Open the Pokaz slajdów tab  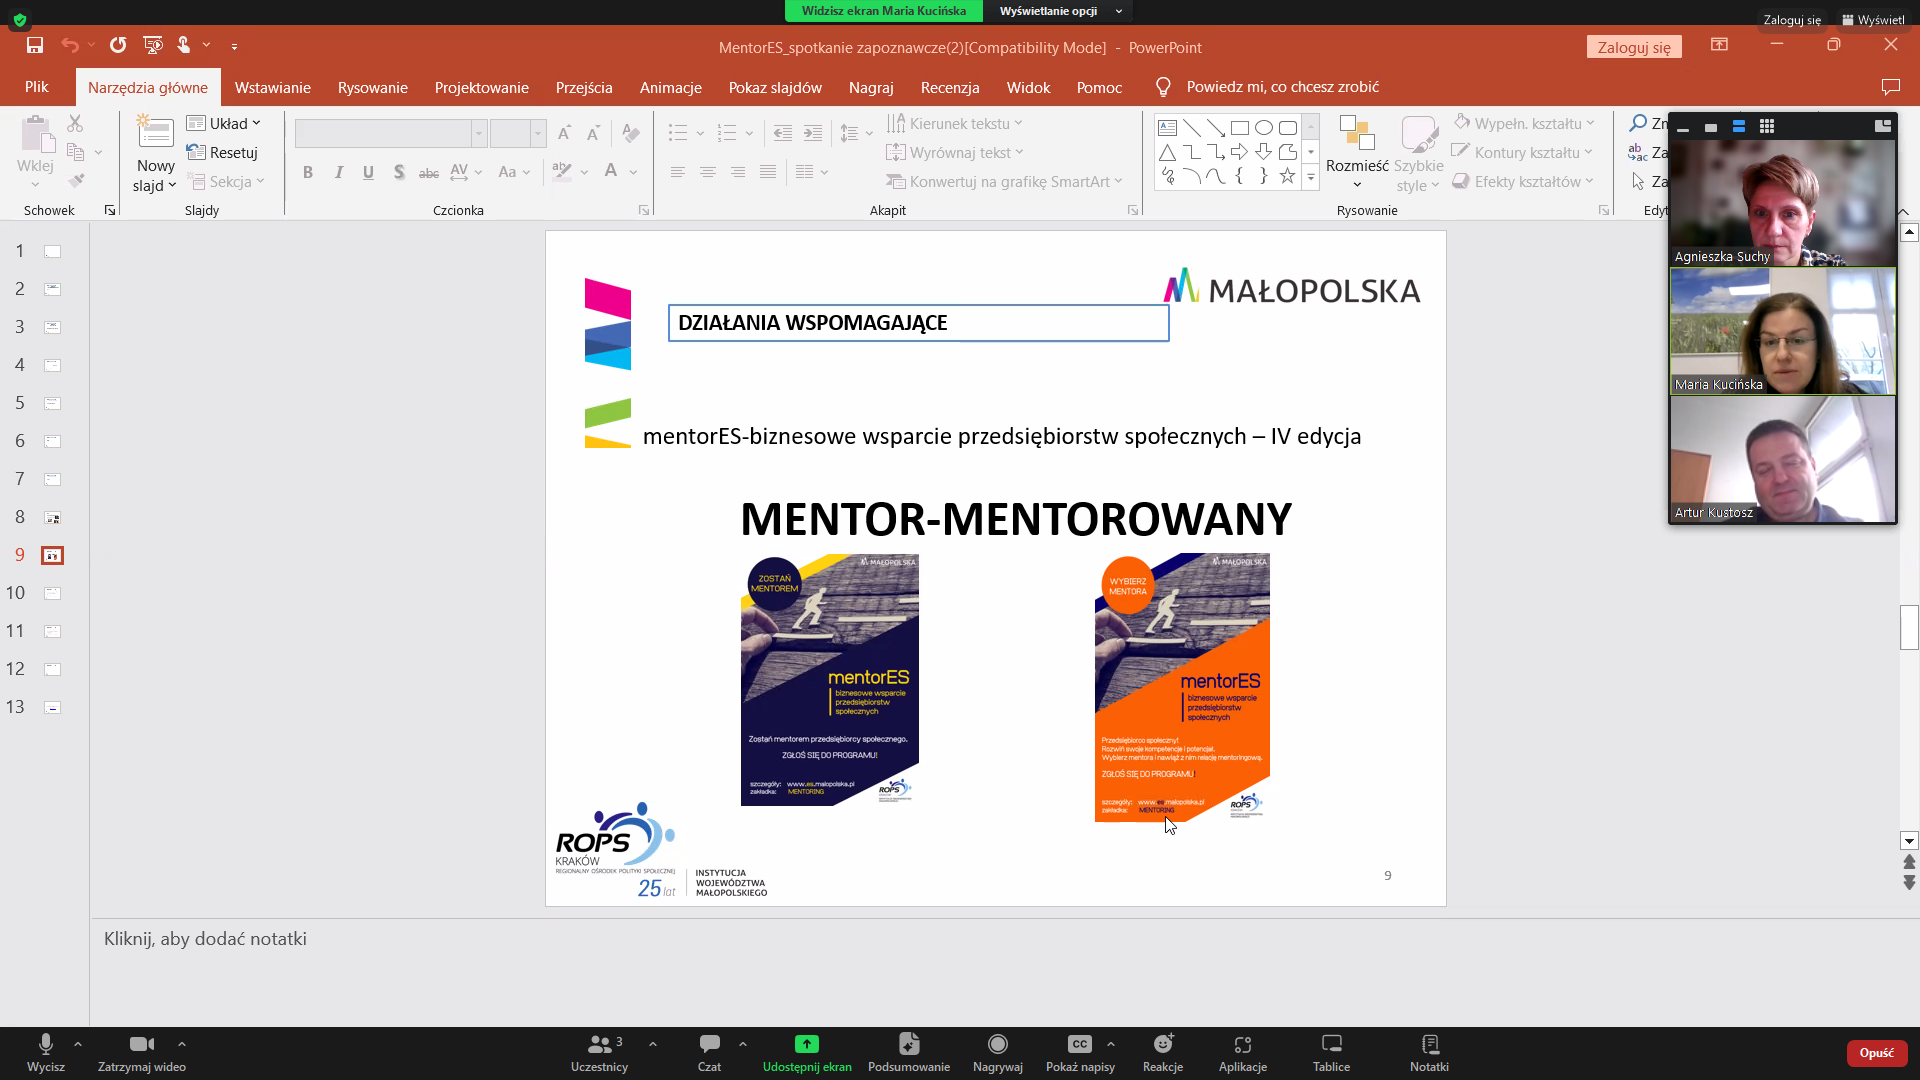[775, 88]
